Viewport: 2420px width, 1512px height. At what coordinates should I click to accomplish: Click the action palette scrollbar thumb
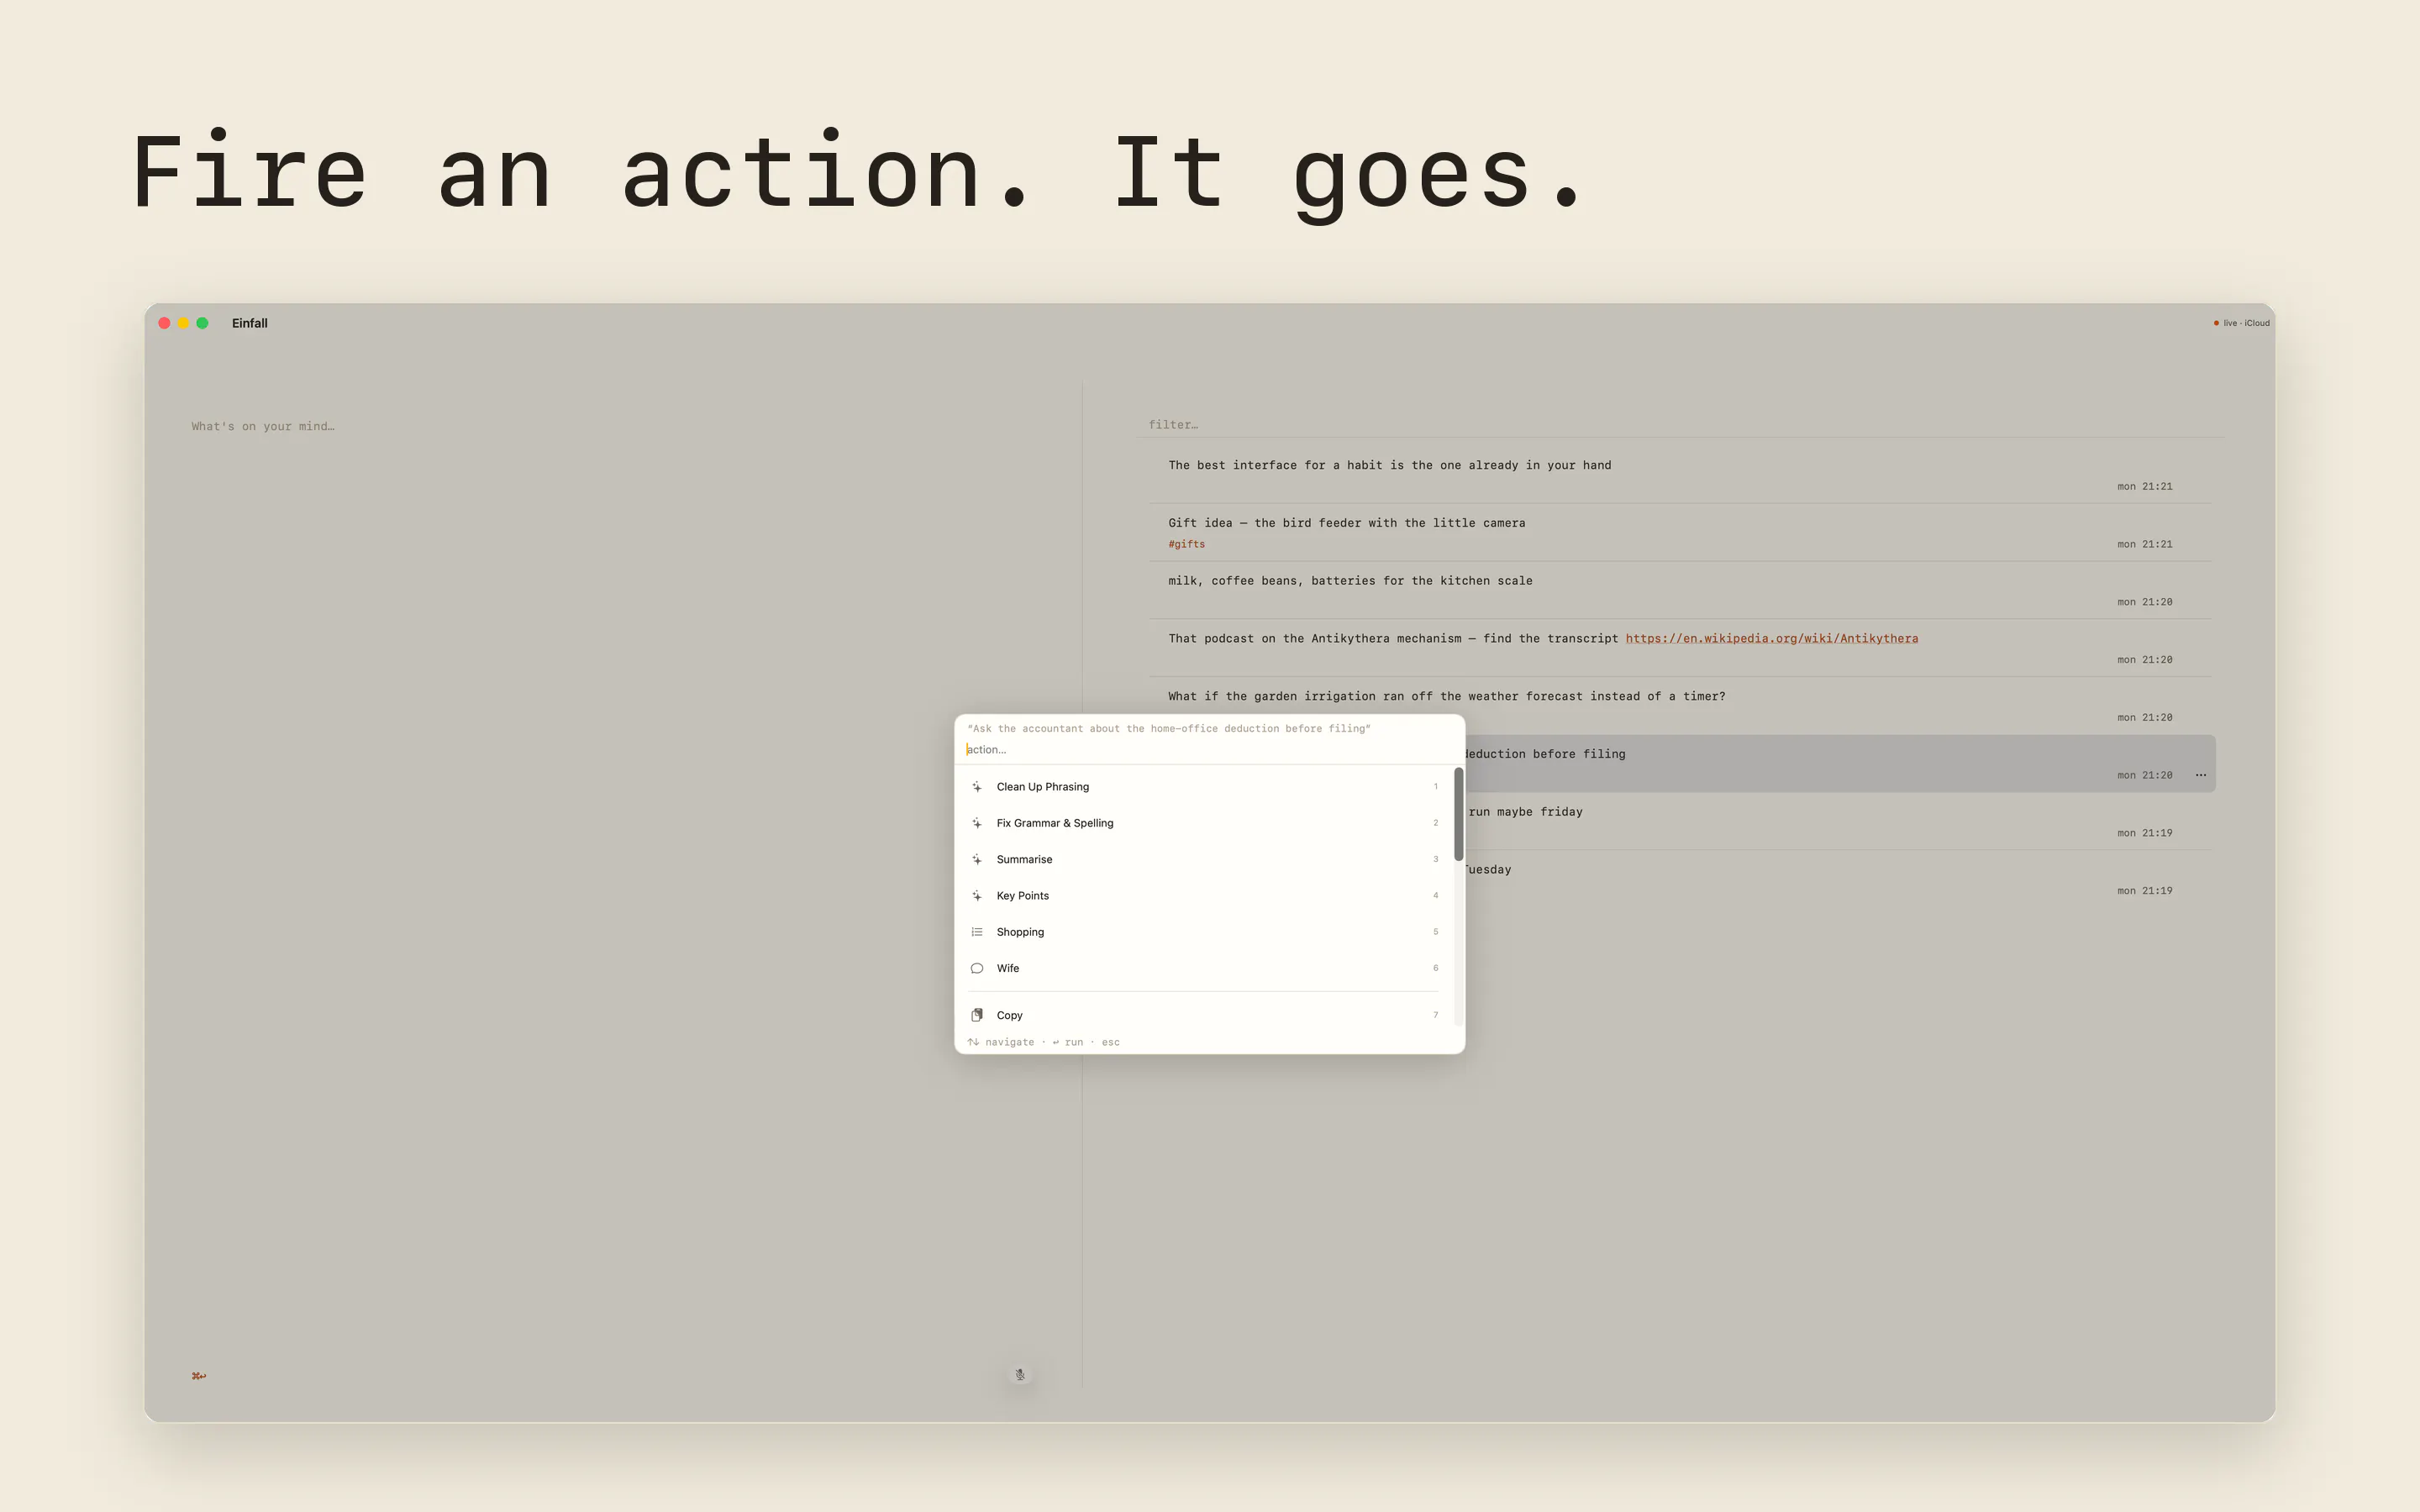(1459, 814)
